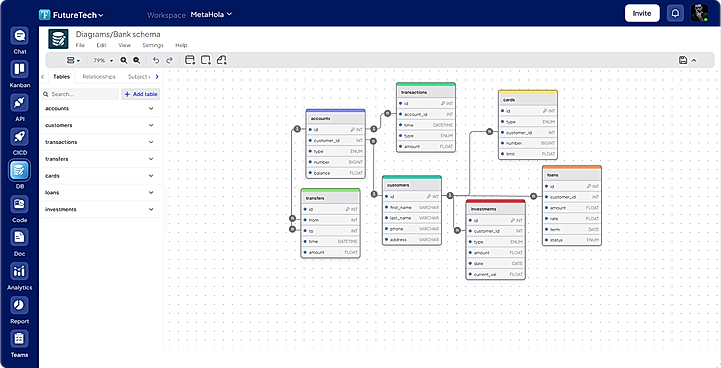
Task: Click the Invite button
Action: click(x=642, y=13)
